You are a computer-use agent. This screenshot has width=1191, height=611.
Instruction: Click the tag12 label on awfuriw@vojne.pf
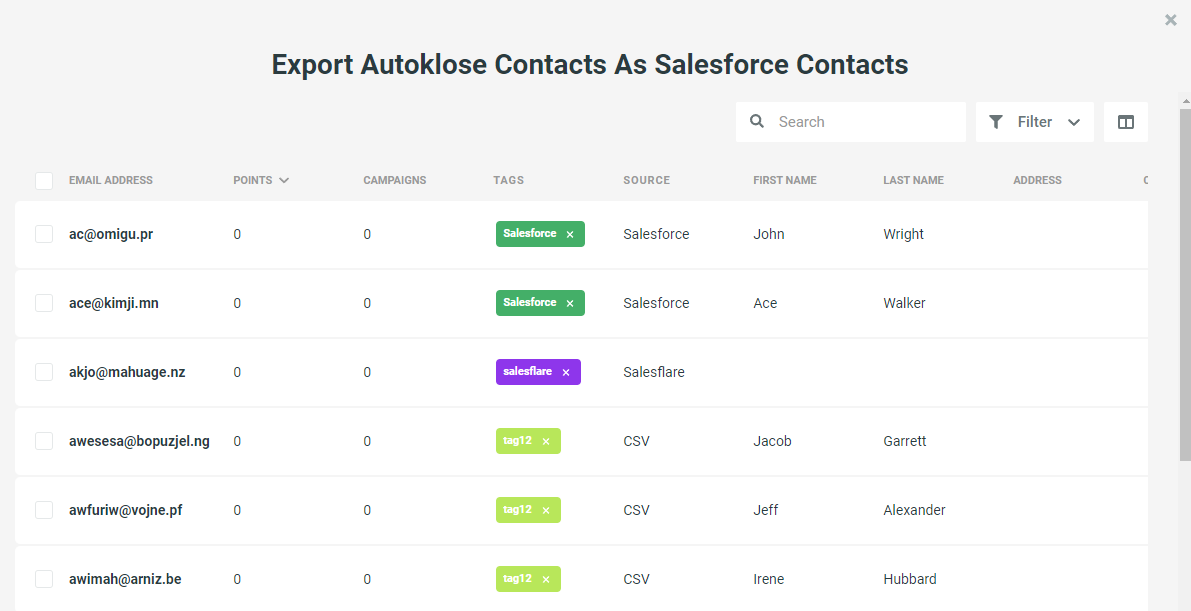tap(517, 510)
